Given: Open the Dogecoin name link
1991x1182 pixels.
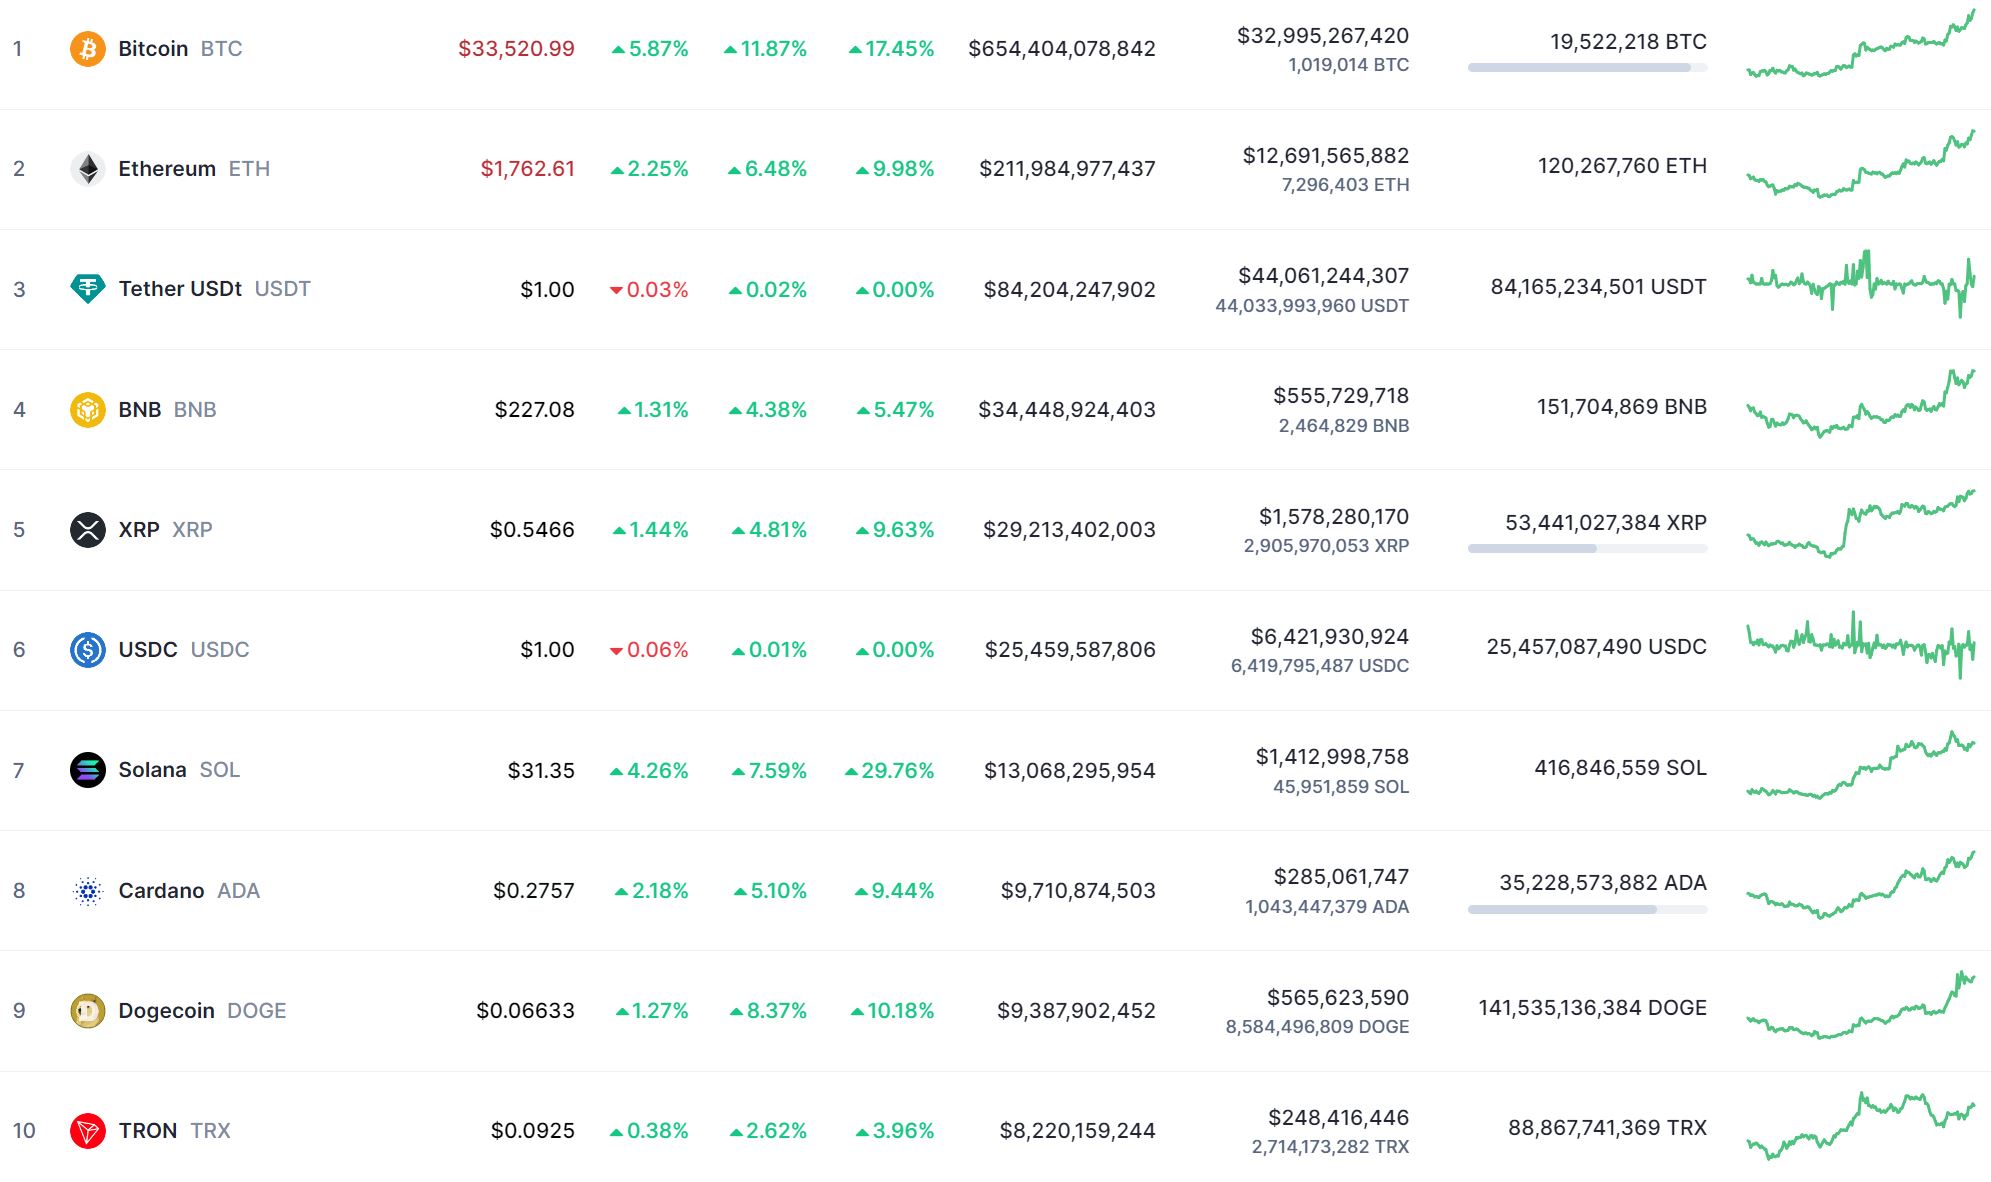Looking at the screenshot, I should 166,1010.
